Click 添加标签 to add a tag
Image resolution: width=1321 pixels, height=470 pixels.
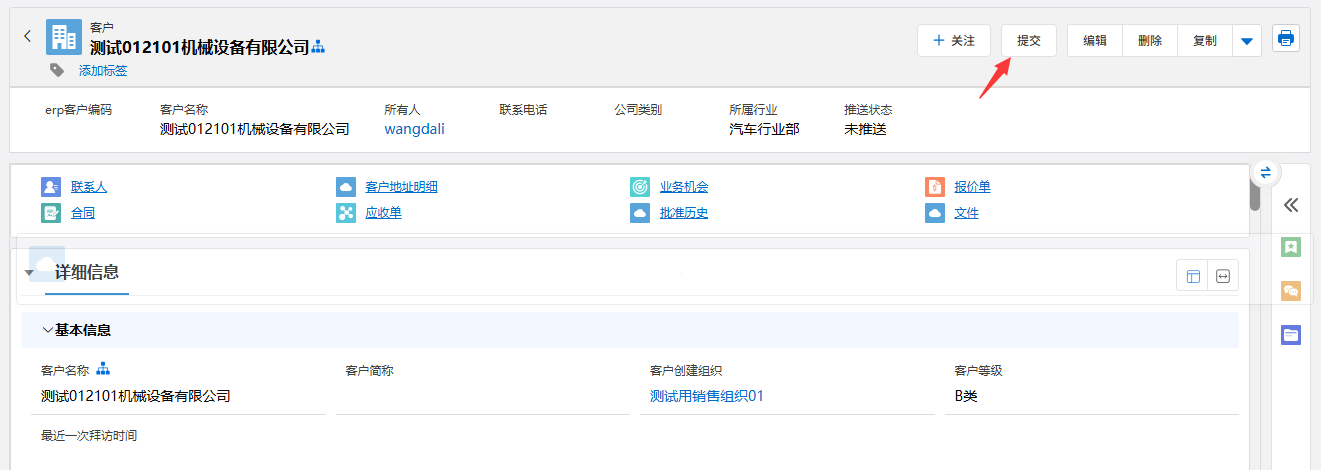pyautogui.click(x=103, y=71)
